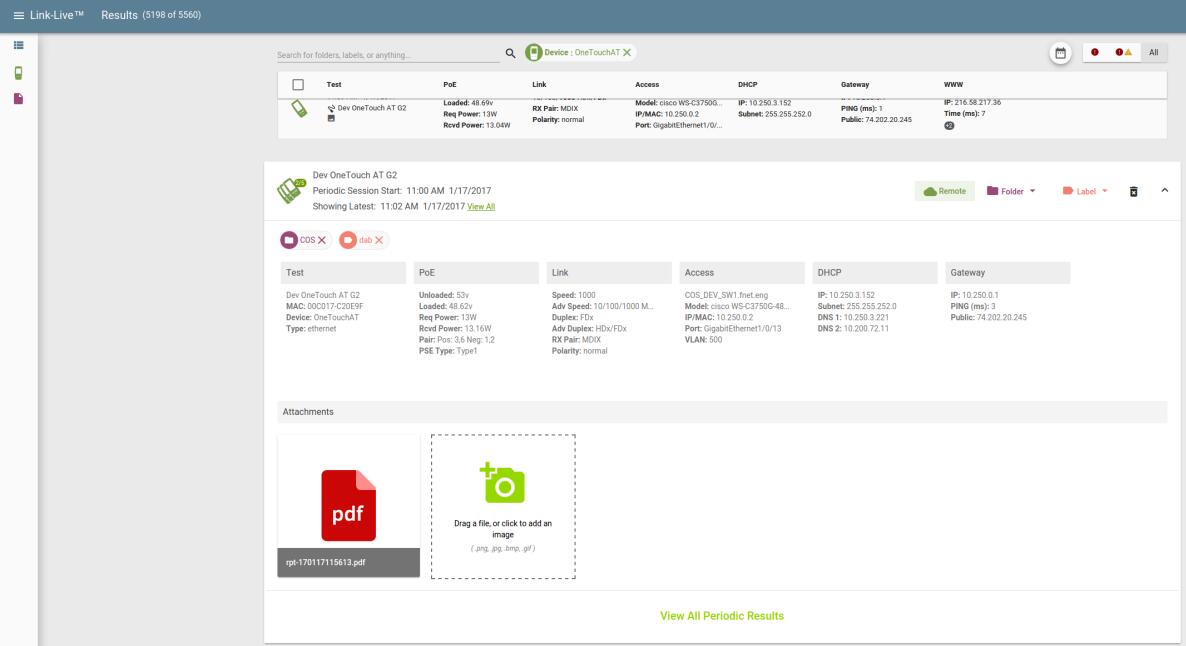Click the search magnifier icon
1186x646 pixels.
click(510, 53)
